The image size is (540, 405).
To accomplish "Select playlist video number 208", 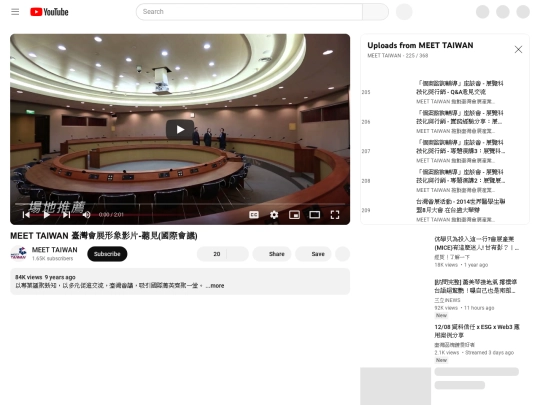I will point(445,181).
